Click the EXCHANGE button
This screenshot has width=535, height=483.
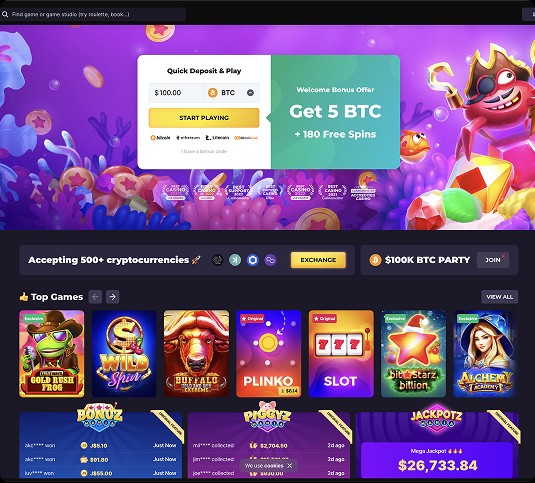coord(318,260)
